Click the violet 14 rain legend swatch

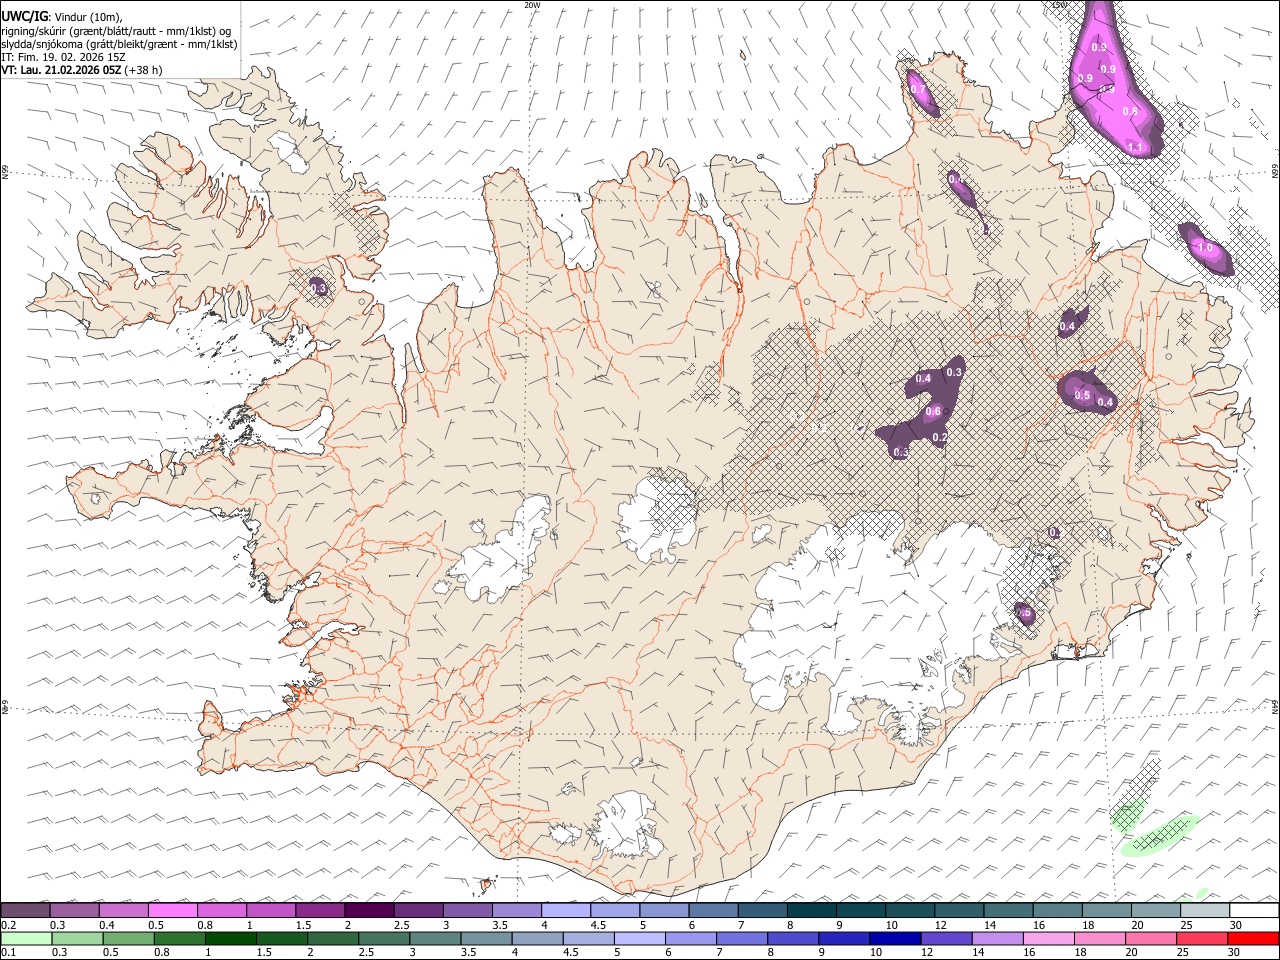996,939
